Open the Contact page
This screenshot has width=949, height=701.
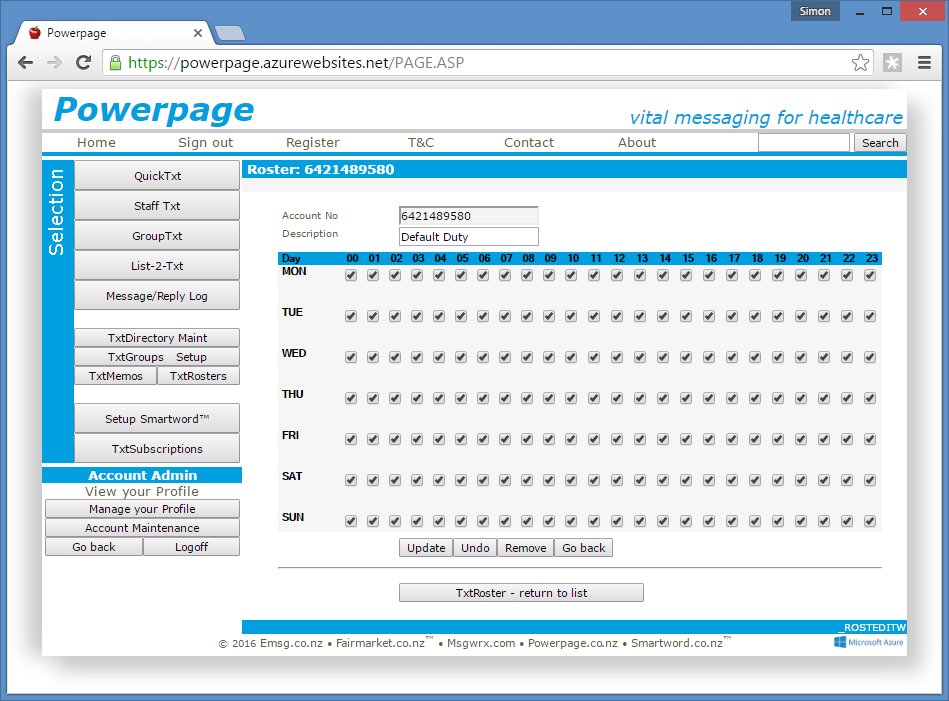pyautogui.click(x=528, y=142)
